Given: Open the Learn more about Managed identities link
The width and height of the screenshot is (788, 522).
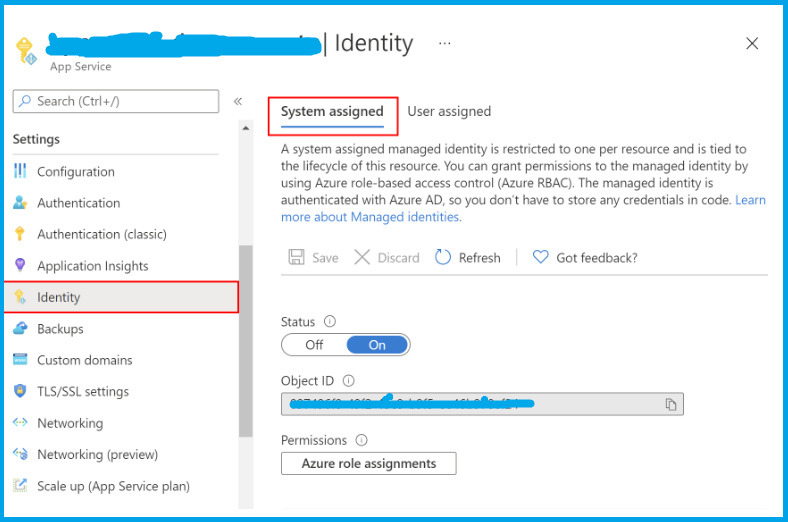Looking at the screenshot, I should pos(371,217).
